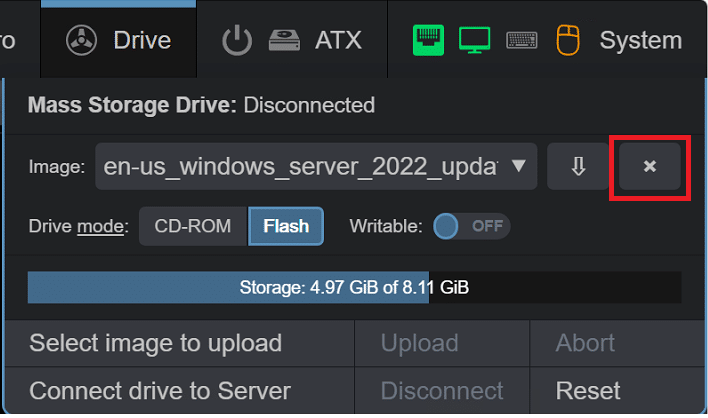Remove image with the X button

650,166
